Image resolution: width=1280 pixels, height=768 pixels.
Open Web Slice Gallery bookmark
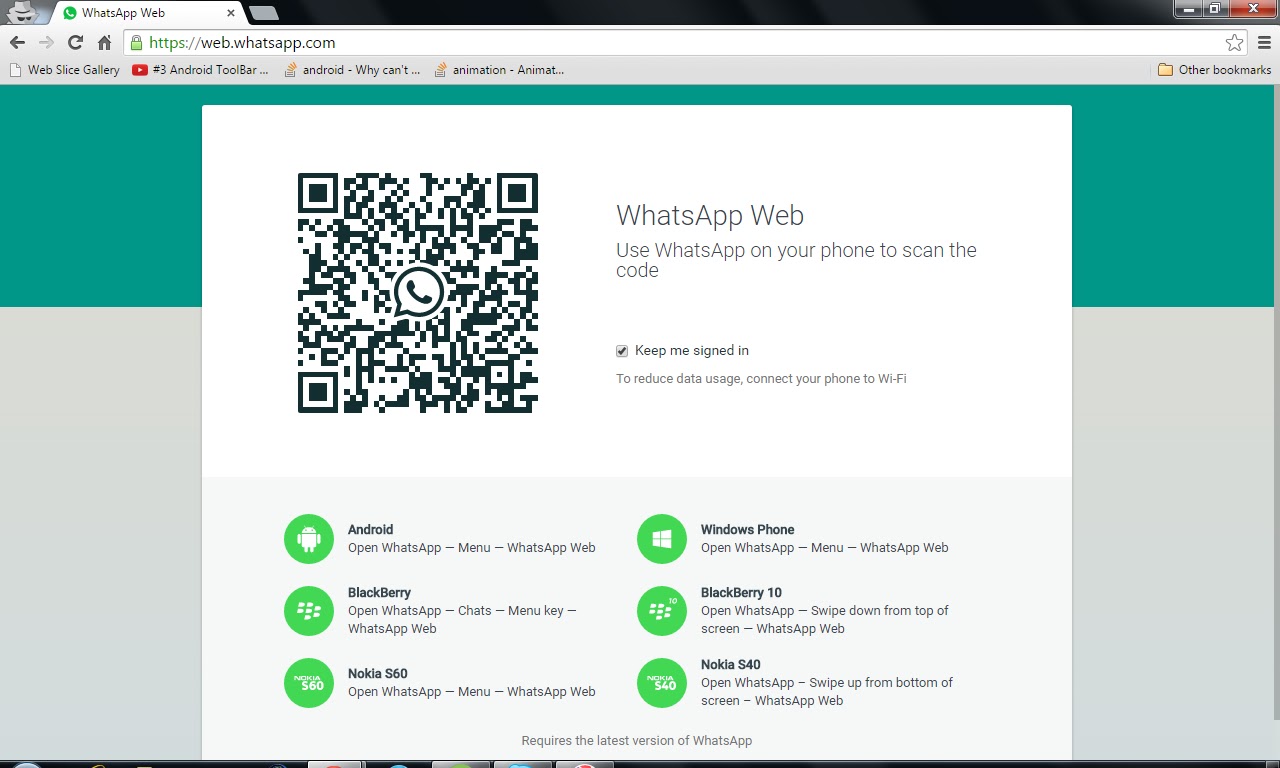(x=64, y=70)
